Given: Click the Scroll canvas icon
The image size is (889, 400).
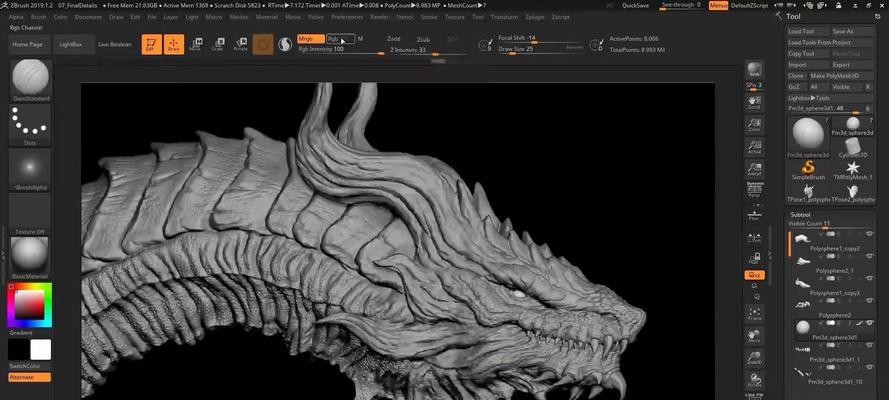Looking at the screenshot, I should pos(754,103).
